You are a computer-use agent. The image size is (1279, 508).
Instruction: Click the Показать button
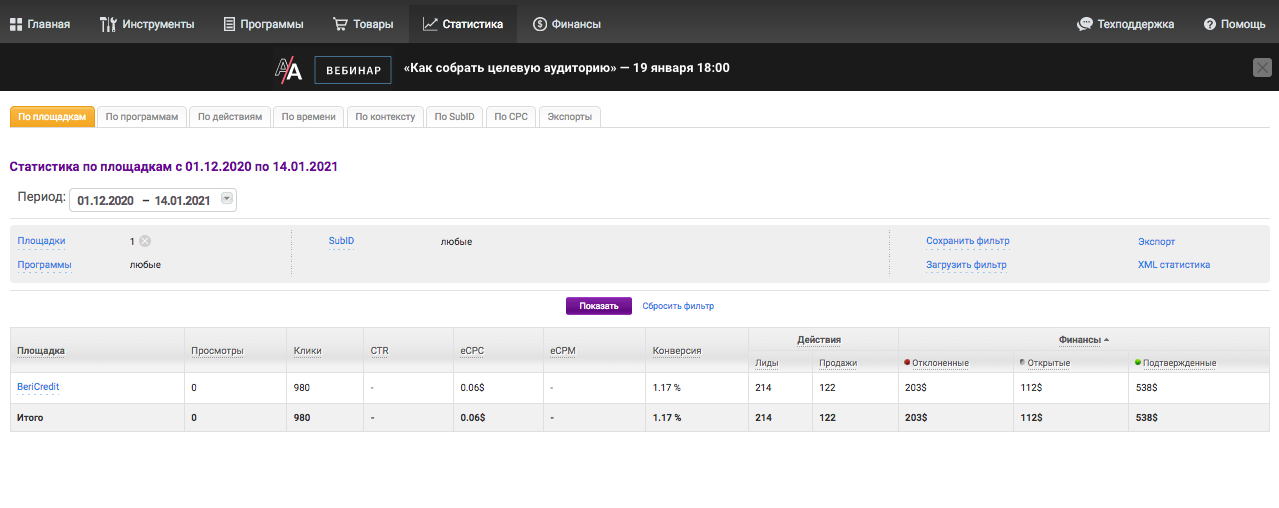coord(599,306)
